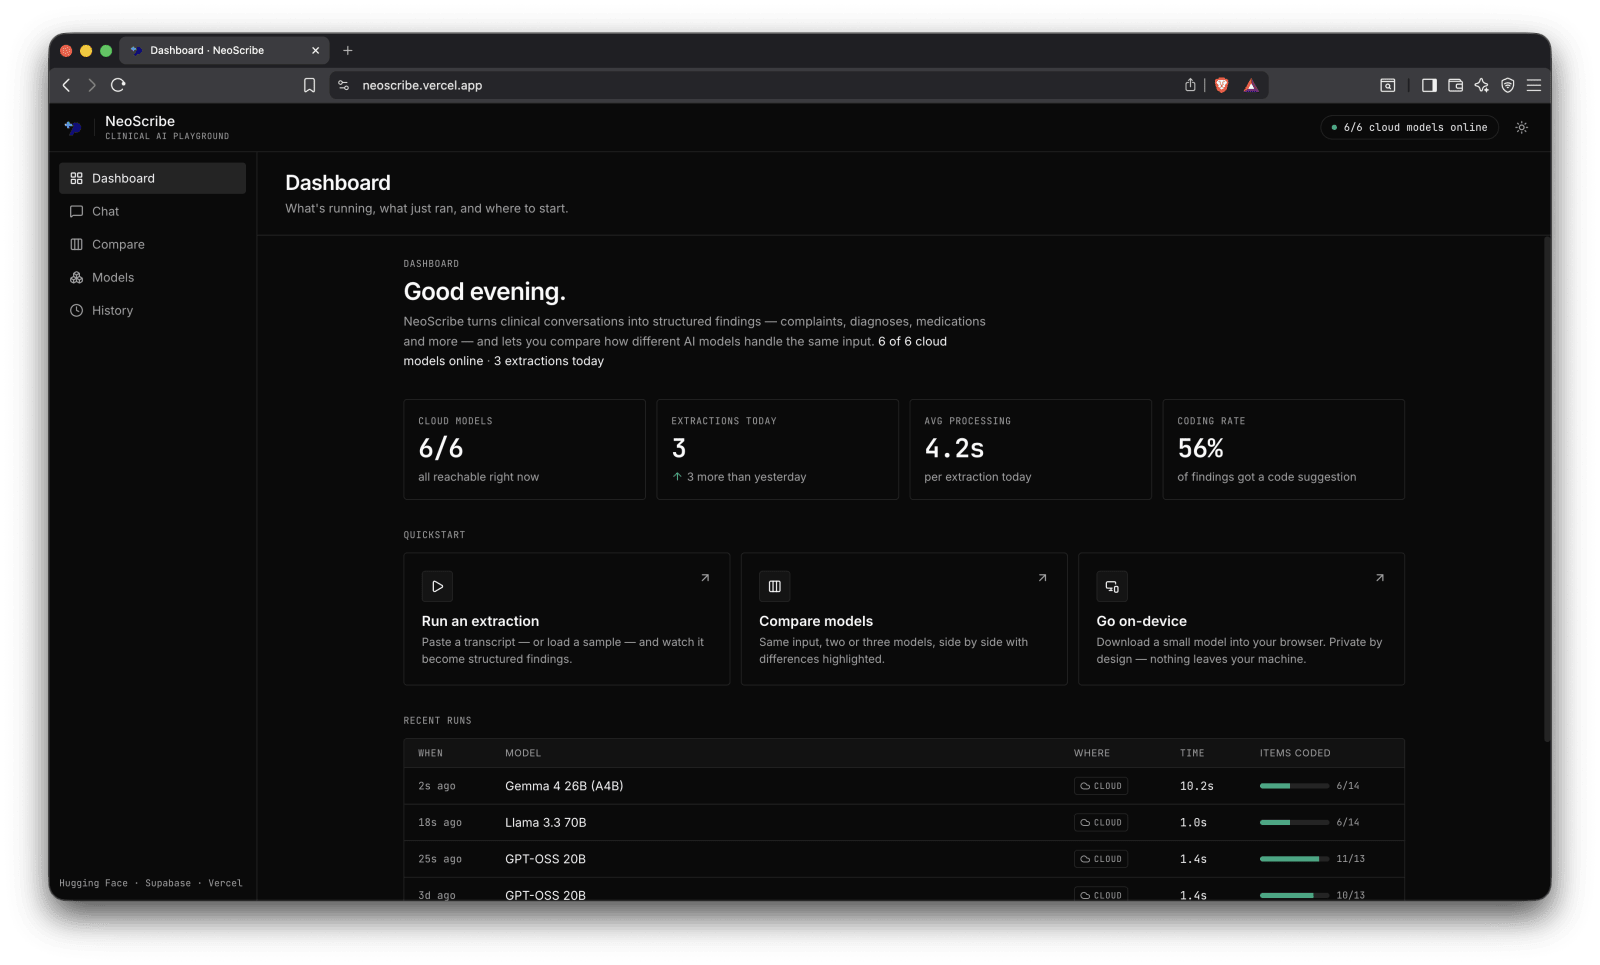Open the Compare models card
The image size is (1600, 965).
(x=904, y=619)
